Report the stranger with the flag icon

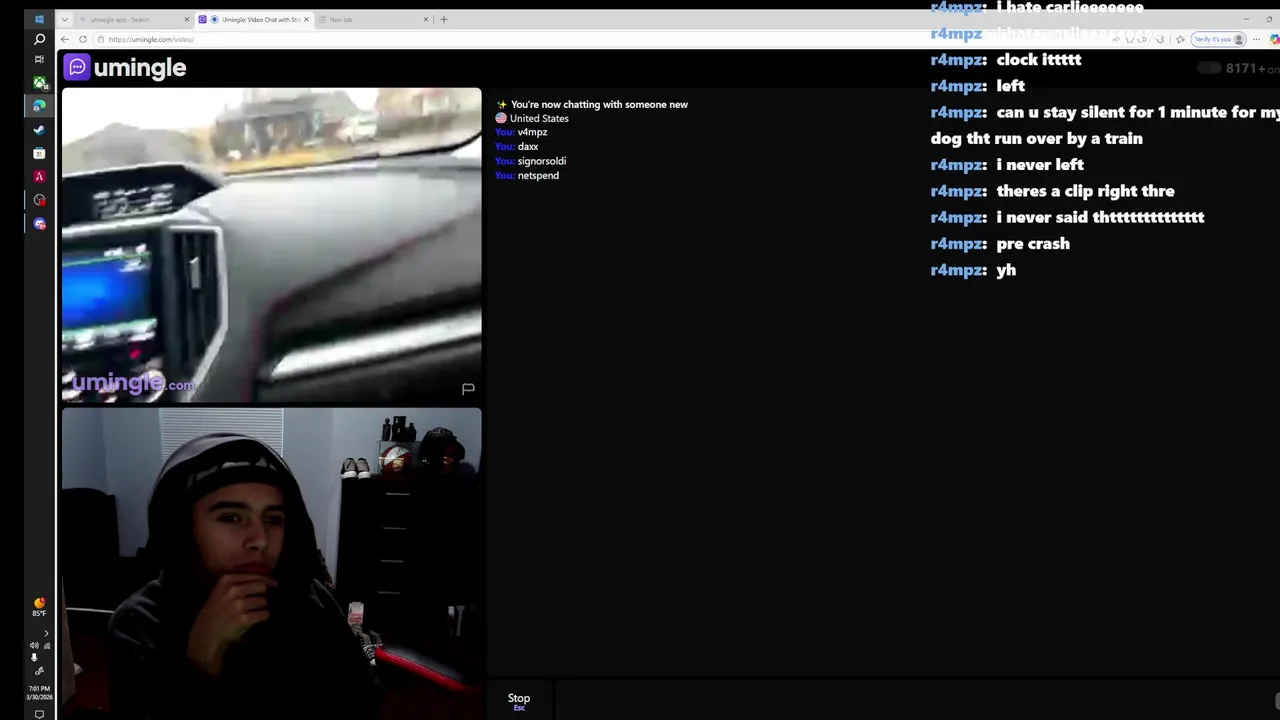pos(468,389)
